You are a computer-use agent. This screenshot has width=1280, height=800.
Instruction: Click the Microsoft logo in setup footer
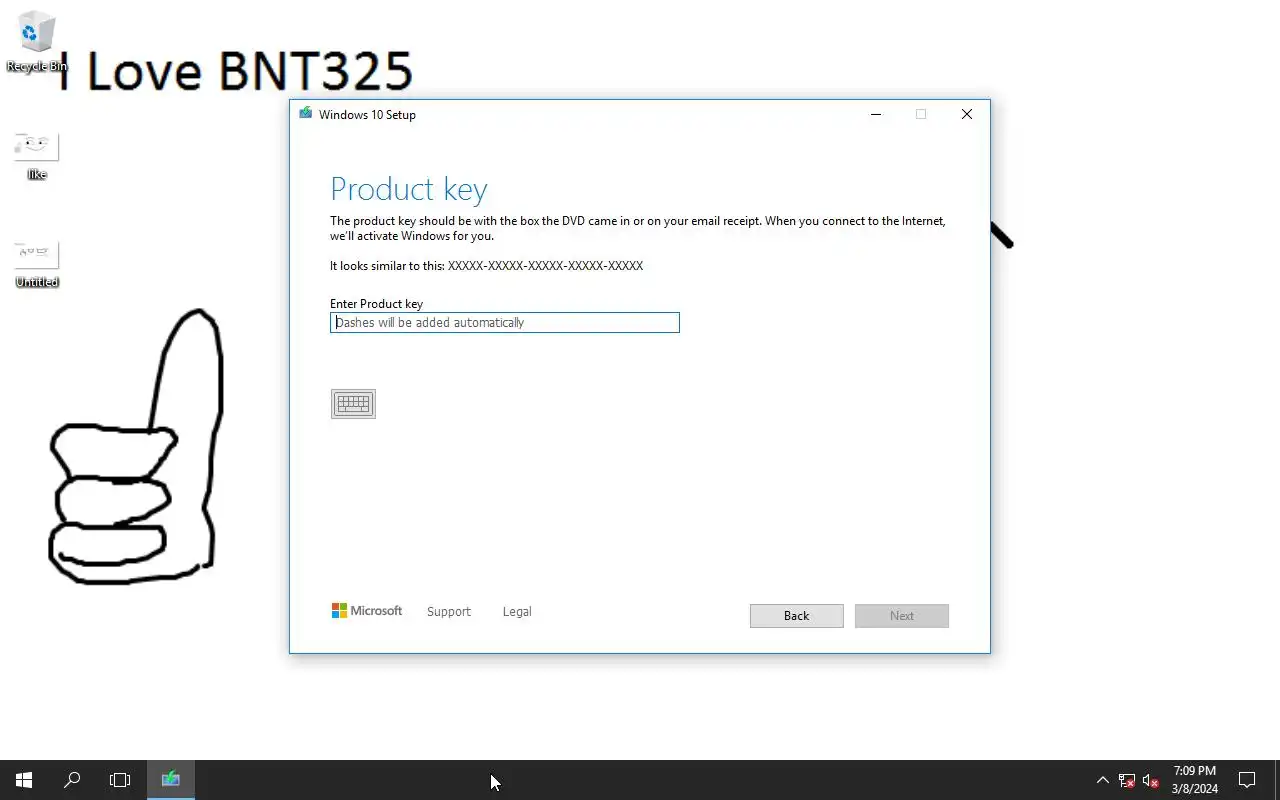tap(367, 611)
